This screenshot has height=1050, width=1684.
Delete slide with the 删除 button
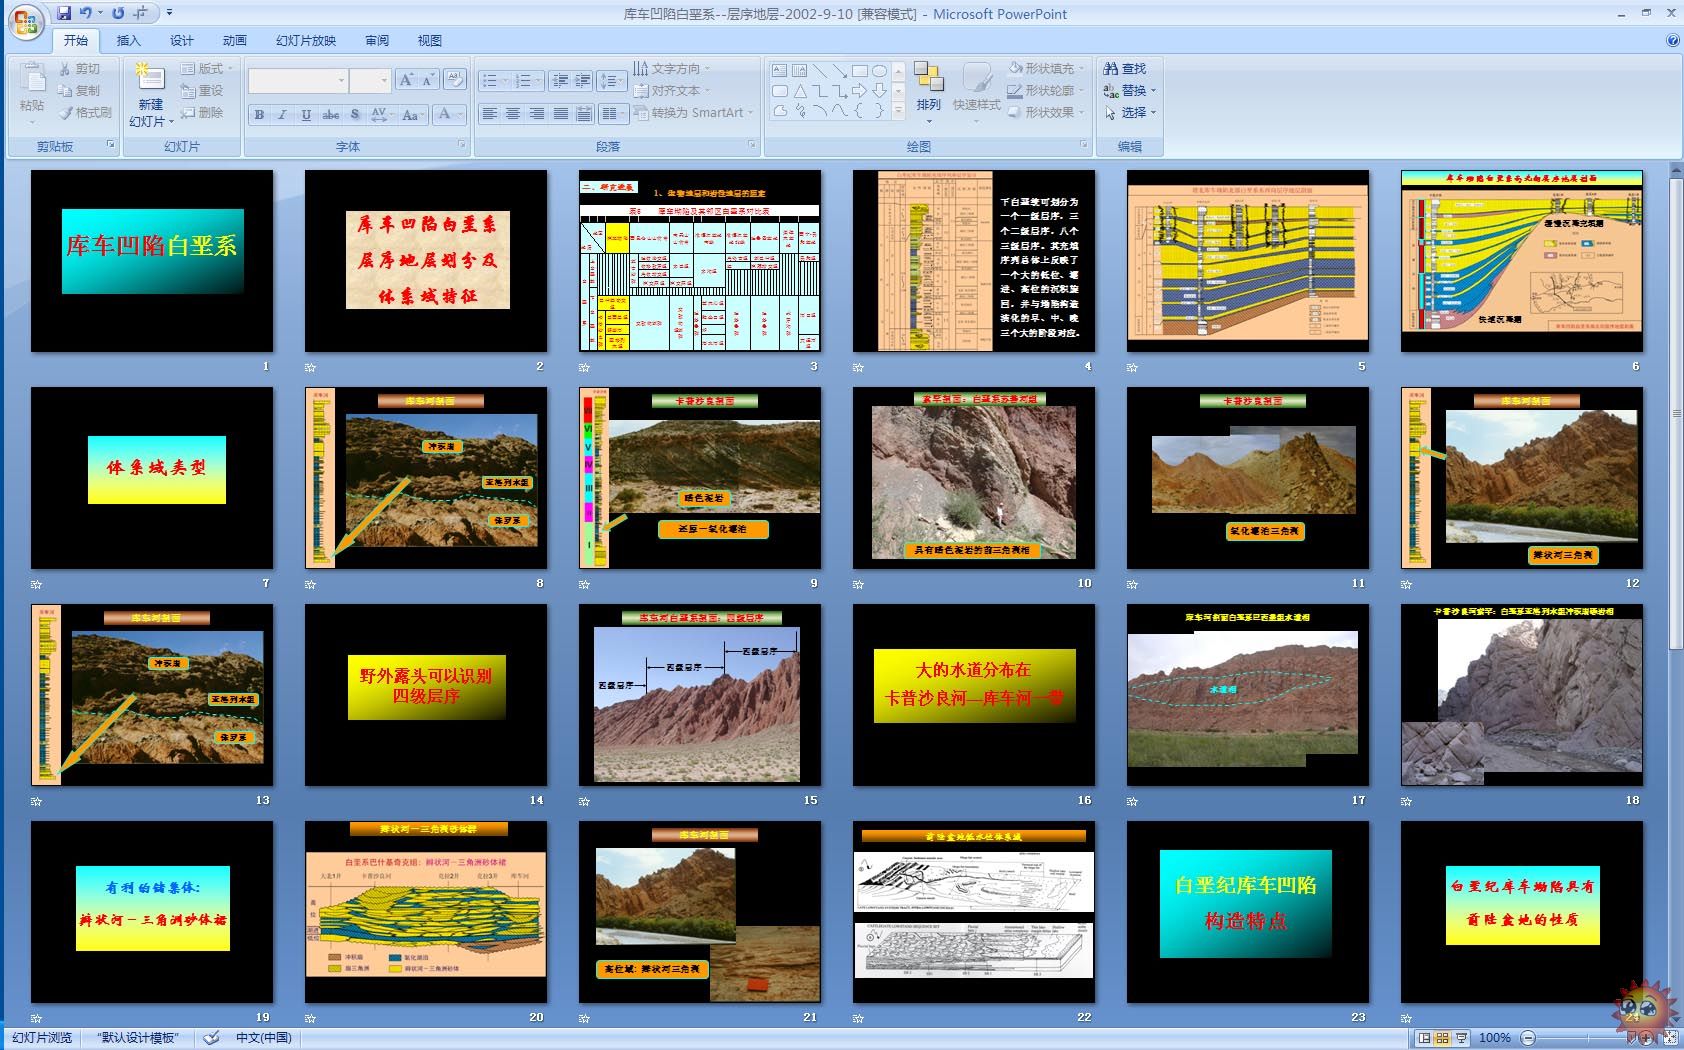click(x=202, y=113)
